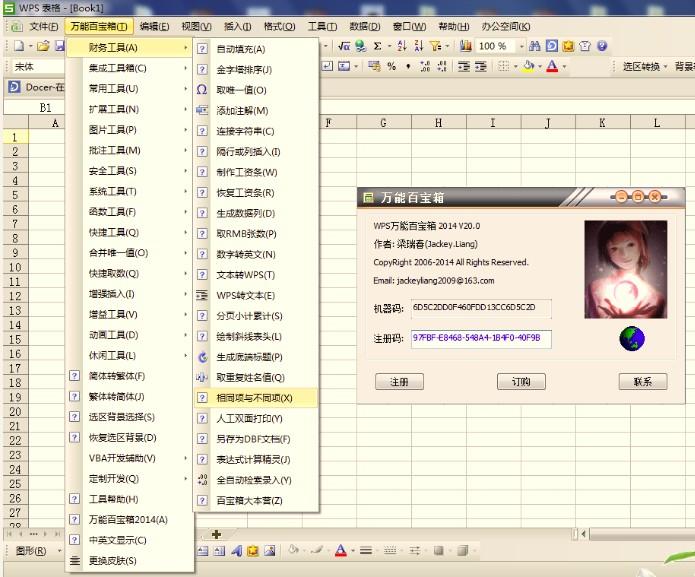Click the omega icon beside 取唯一值

tap(202, 90)
